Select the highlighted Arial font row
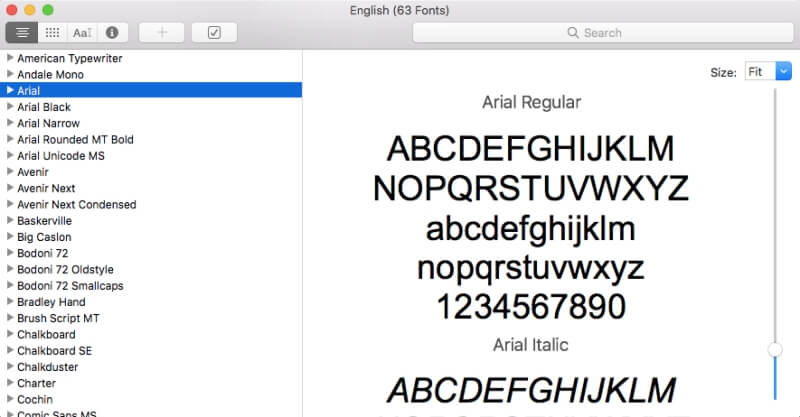800x417 pixels. pyautogui.click(x=151, y=90)
